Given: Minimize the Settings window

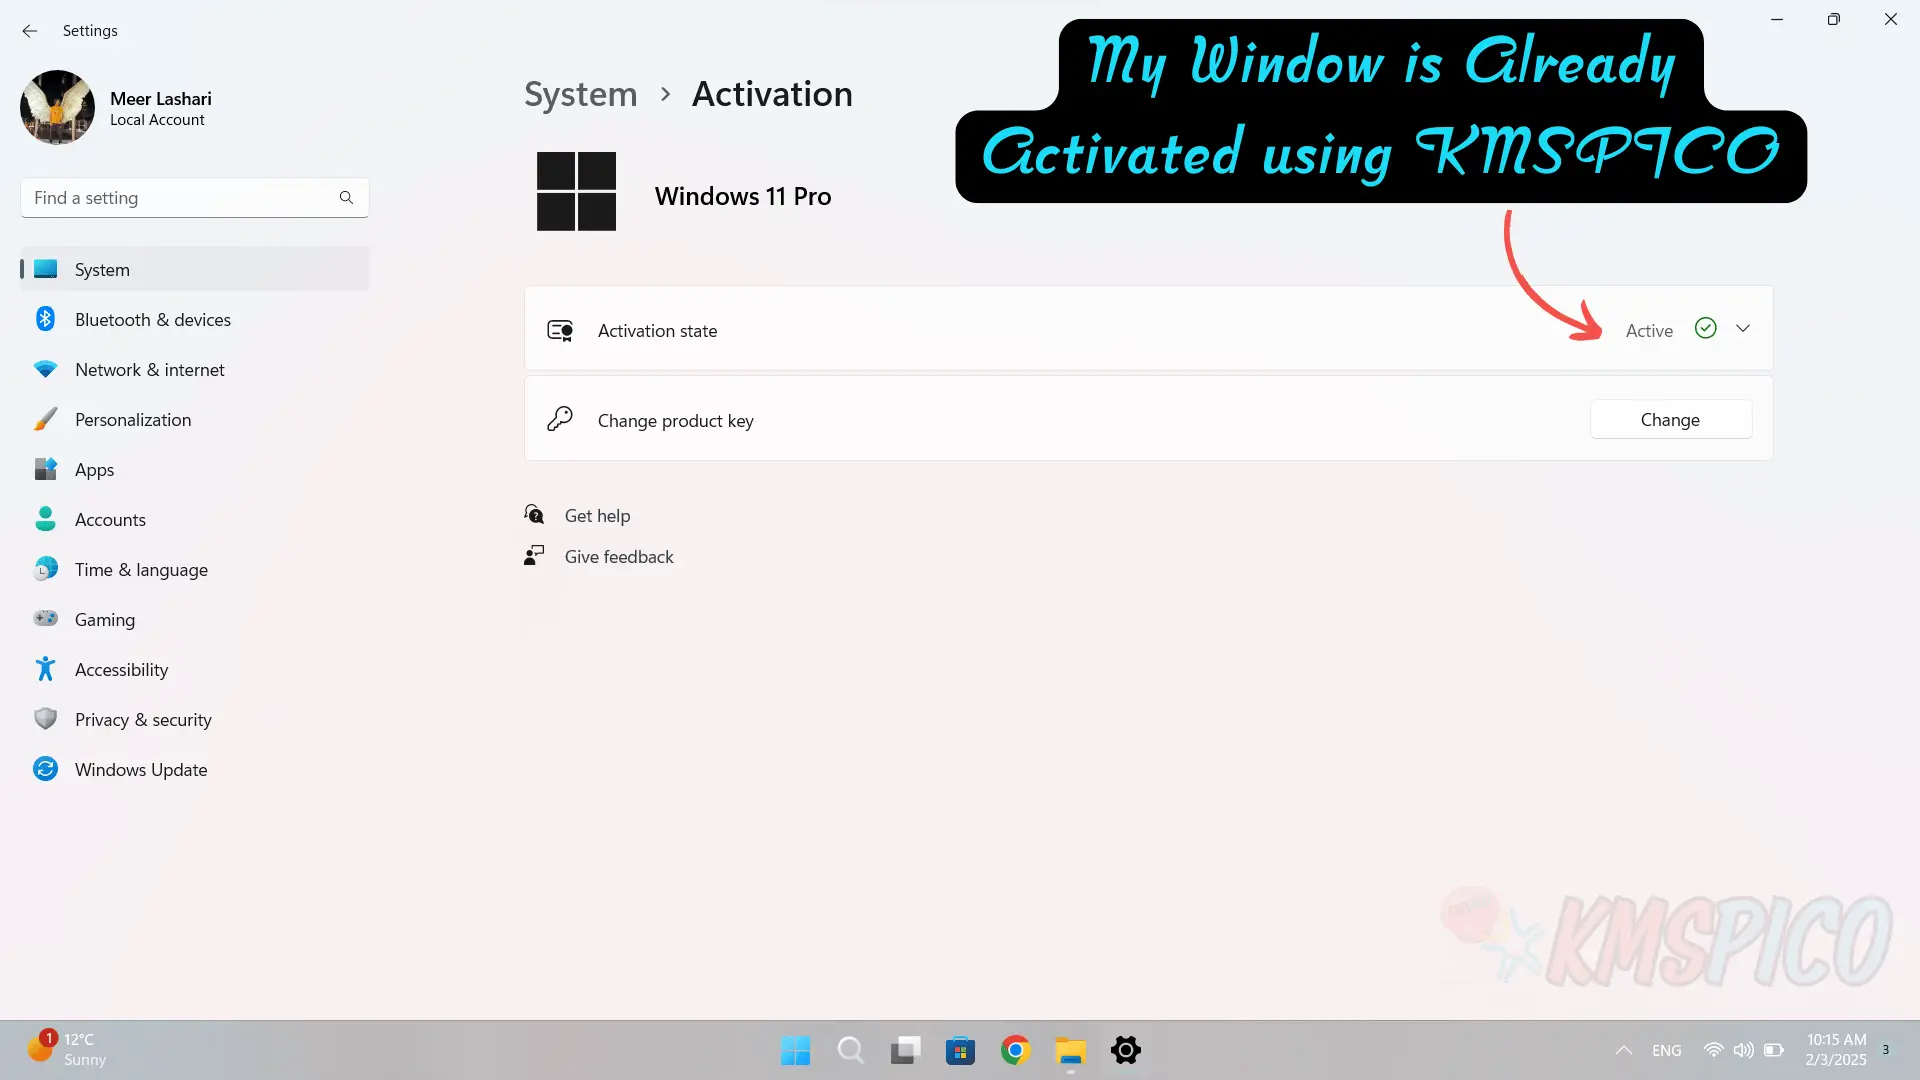Looking at the screenshot, I should [x=1777, y=19].
